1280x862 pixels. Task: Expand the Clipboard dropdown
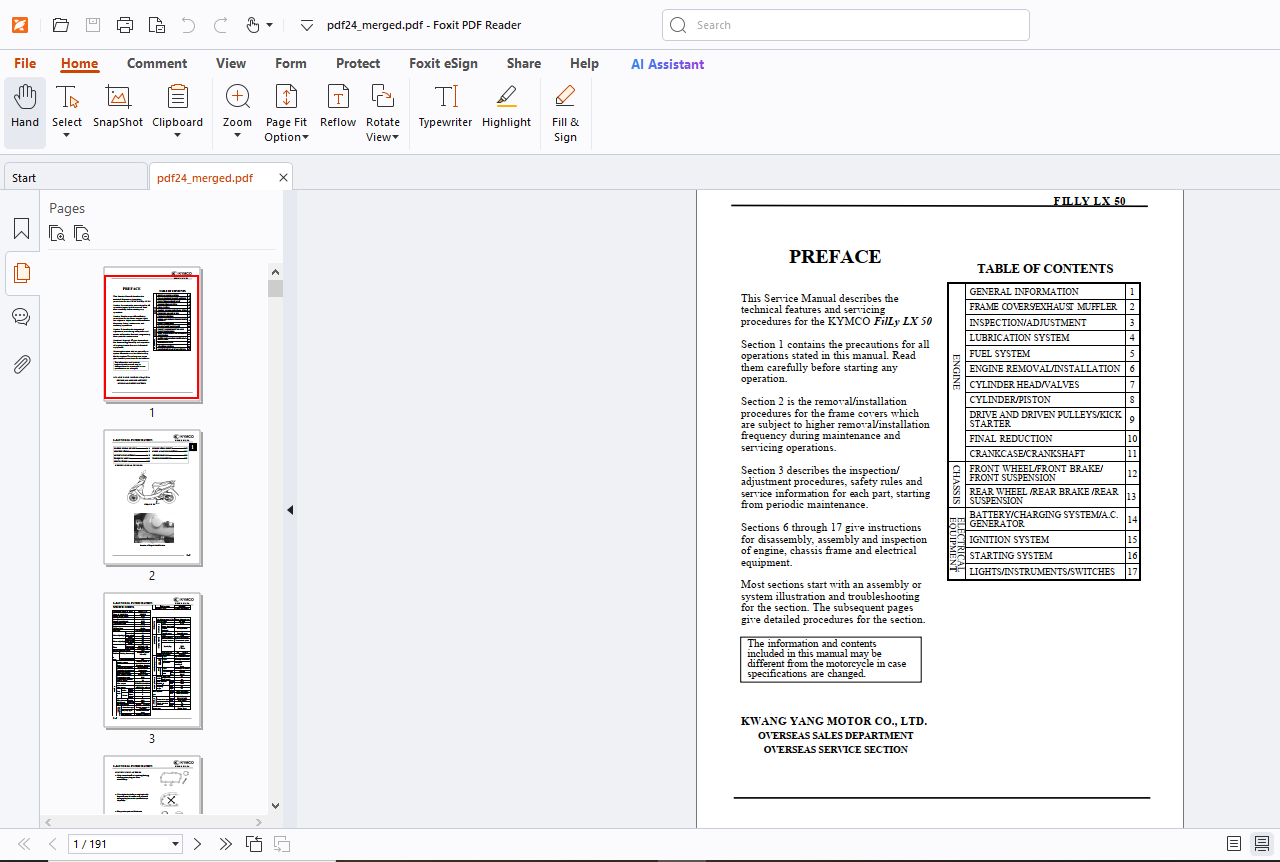(x=177, y=137)
